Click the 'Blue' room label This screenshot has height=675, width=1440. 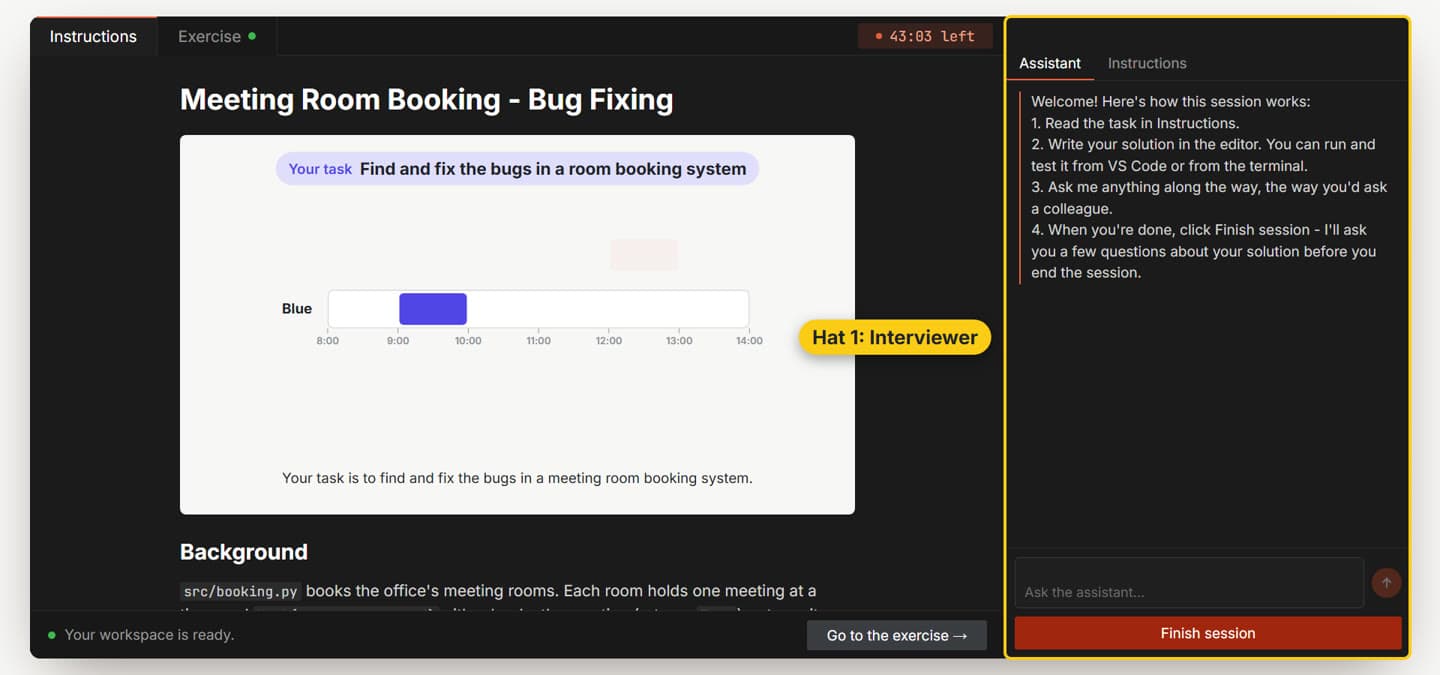(x=297, y=309)
